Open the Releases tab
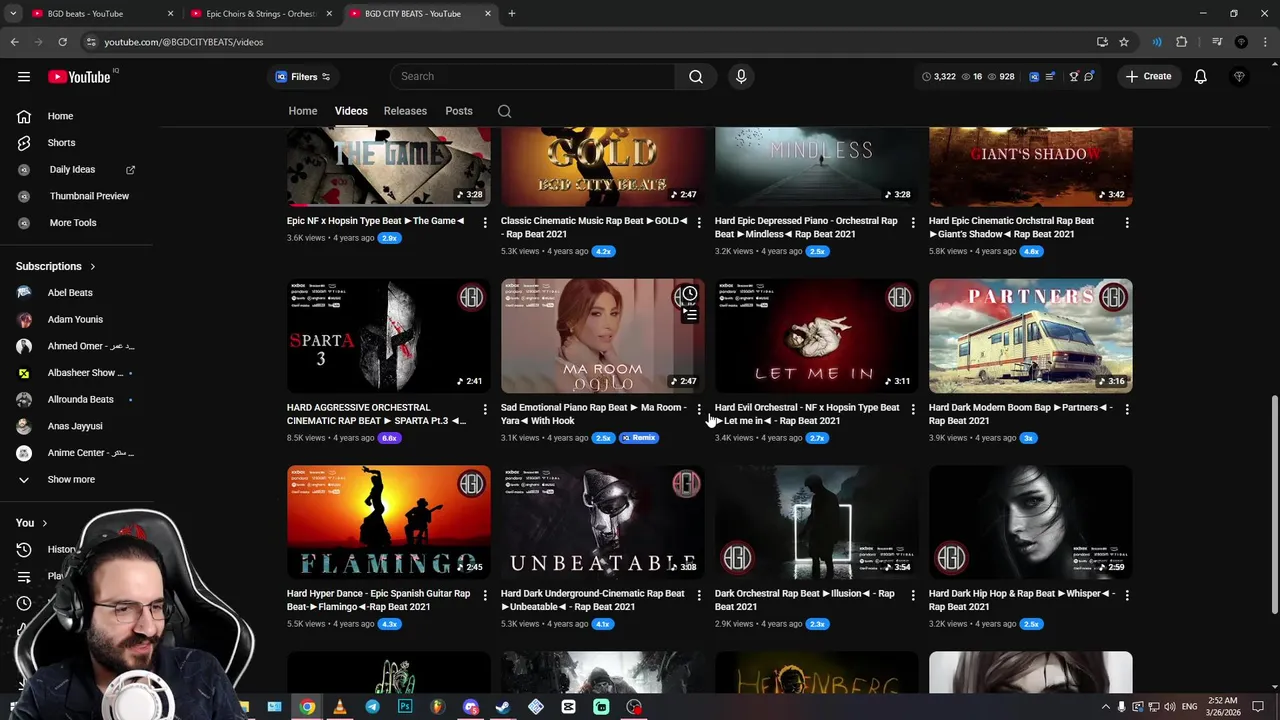Image resolution: width=1280 pixels, height=720 pixels. point(405,111)
